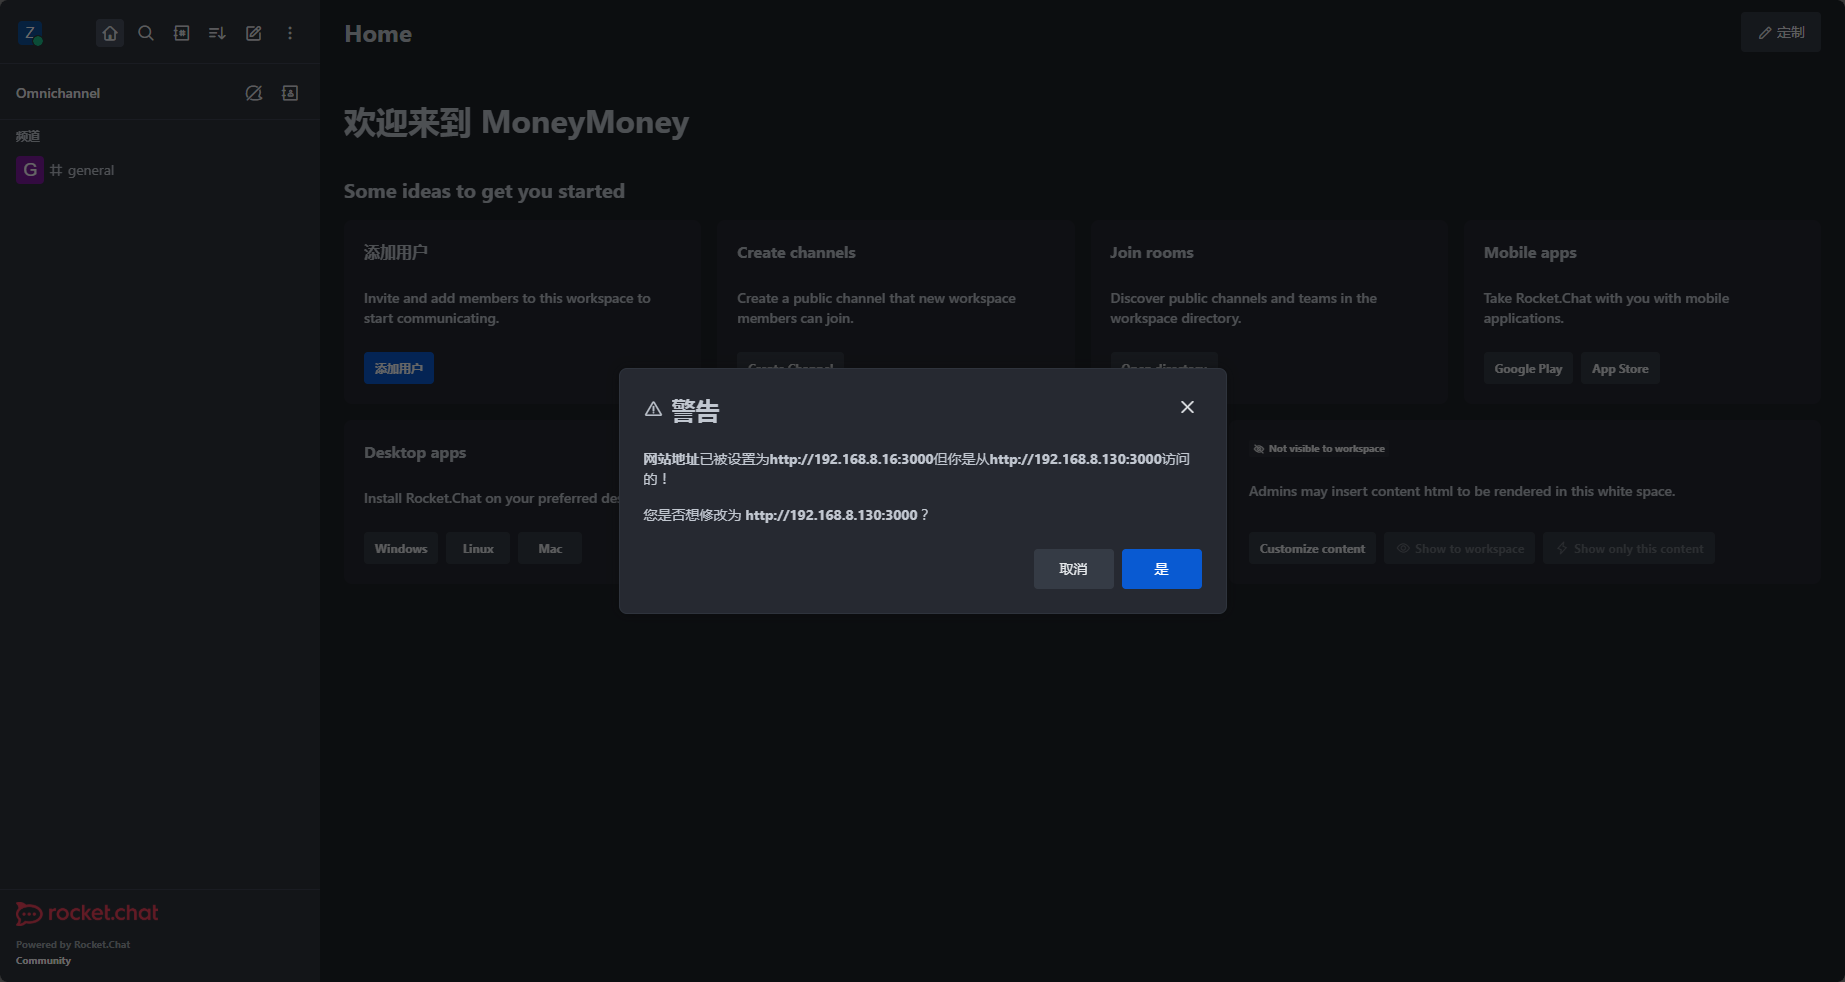Screen dimensions: 1845x982
Task: Open the search magnifier icon
Action: tap(146, 33)
